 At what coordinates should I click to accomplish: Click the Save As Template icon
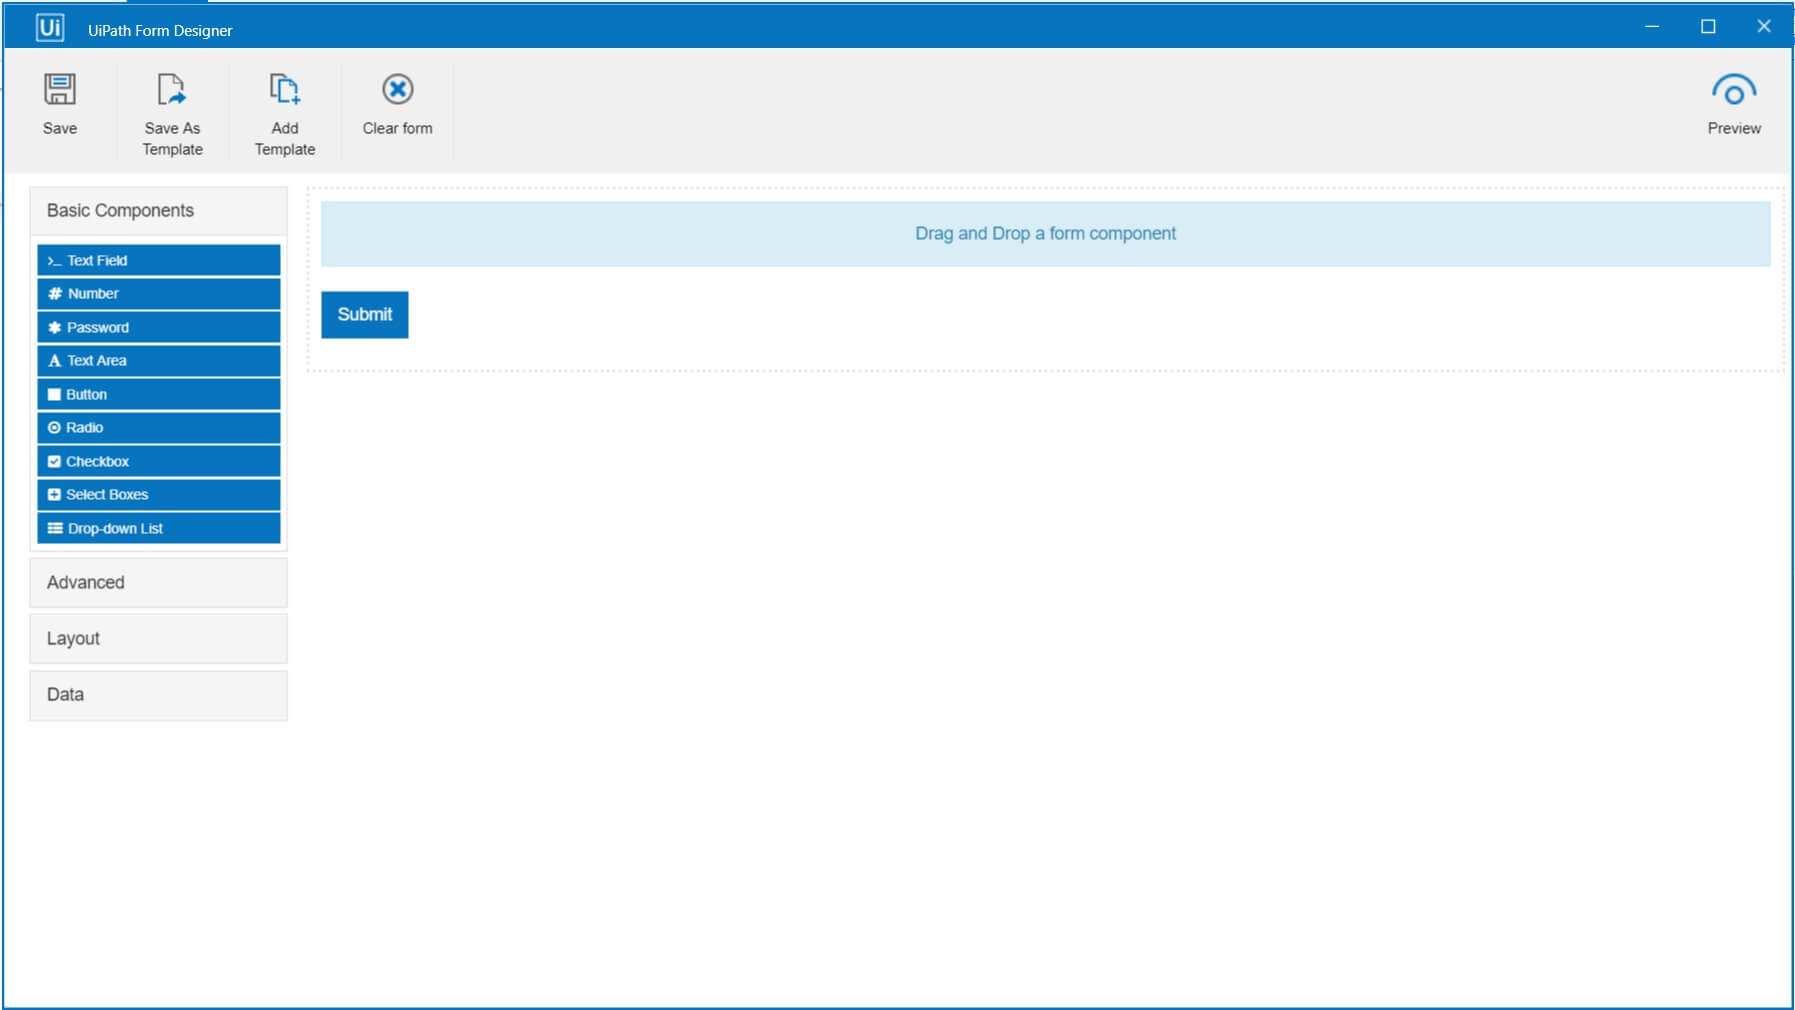click(x=172, y=89)
